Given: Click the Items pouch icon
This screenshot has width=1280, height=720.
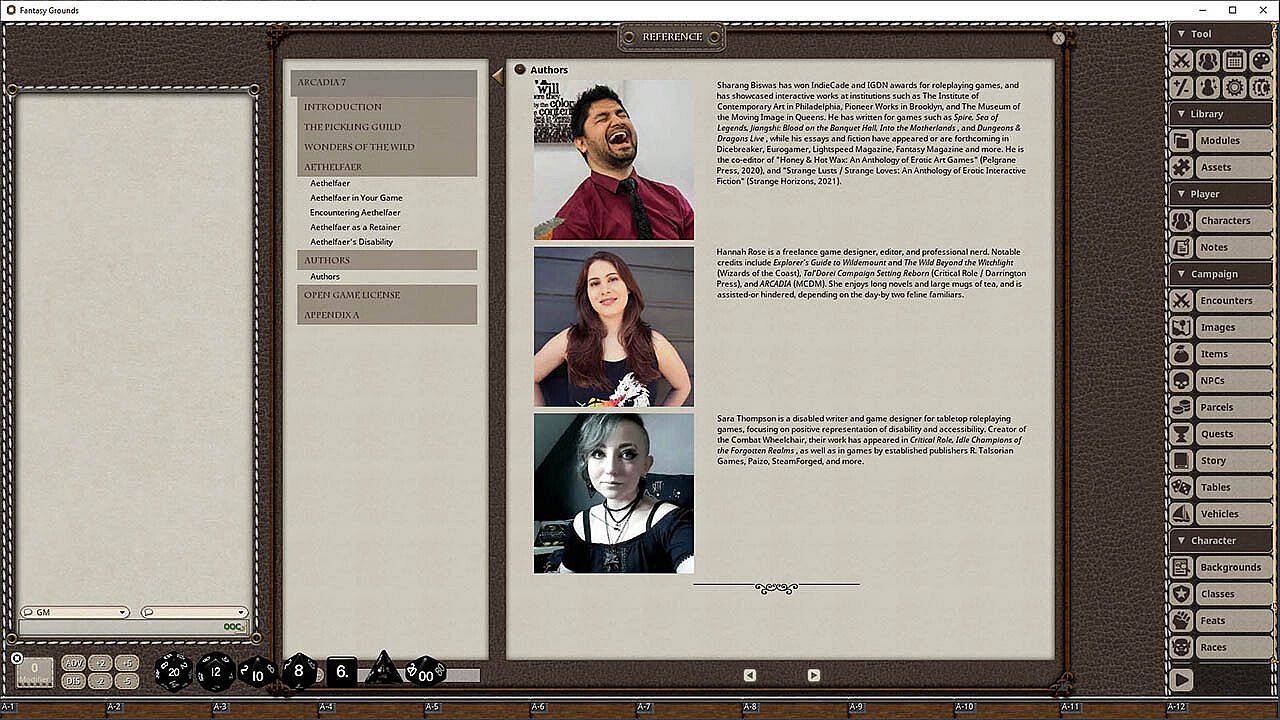Looking at the screenshot, I should (1181, 354).
